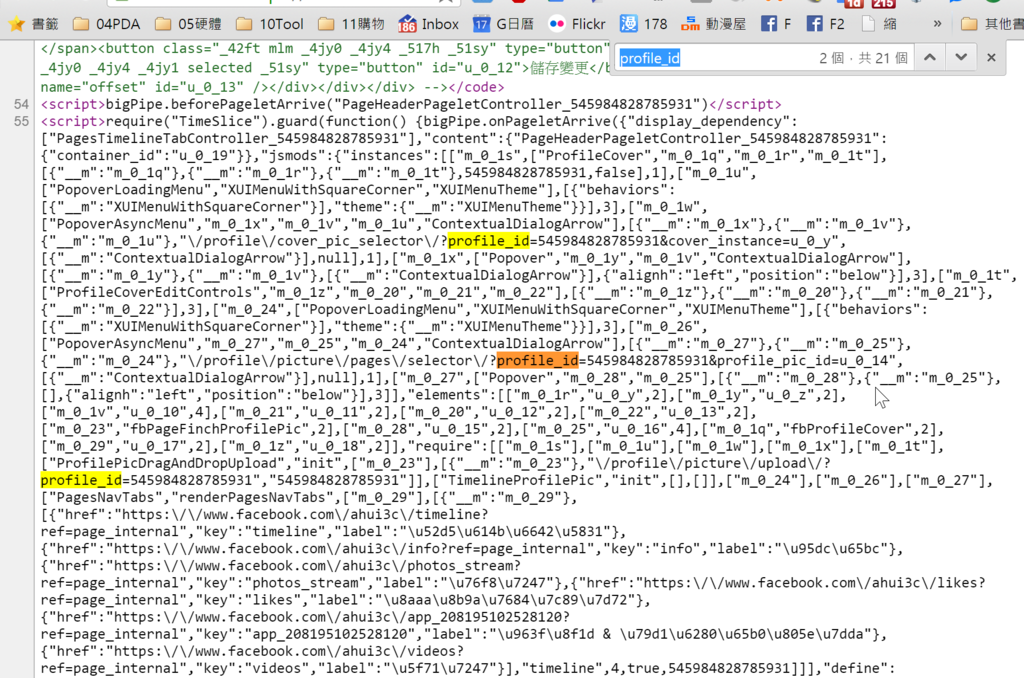Show hidden bookmarks with the » chevron
The image size is (1024, 678).
coord(937,24)
